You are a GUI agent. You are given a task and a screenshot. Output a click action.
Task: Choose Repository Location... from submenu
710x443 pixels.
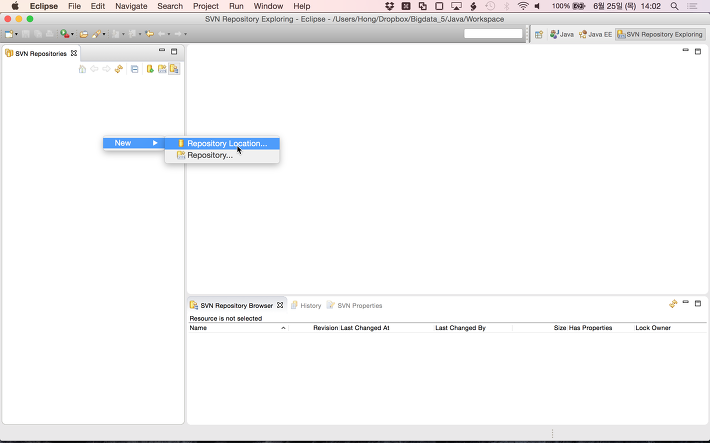(x=222, y=143)
